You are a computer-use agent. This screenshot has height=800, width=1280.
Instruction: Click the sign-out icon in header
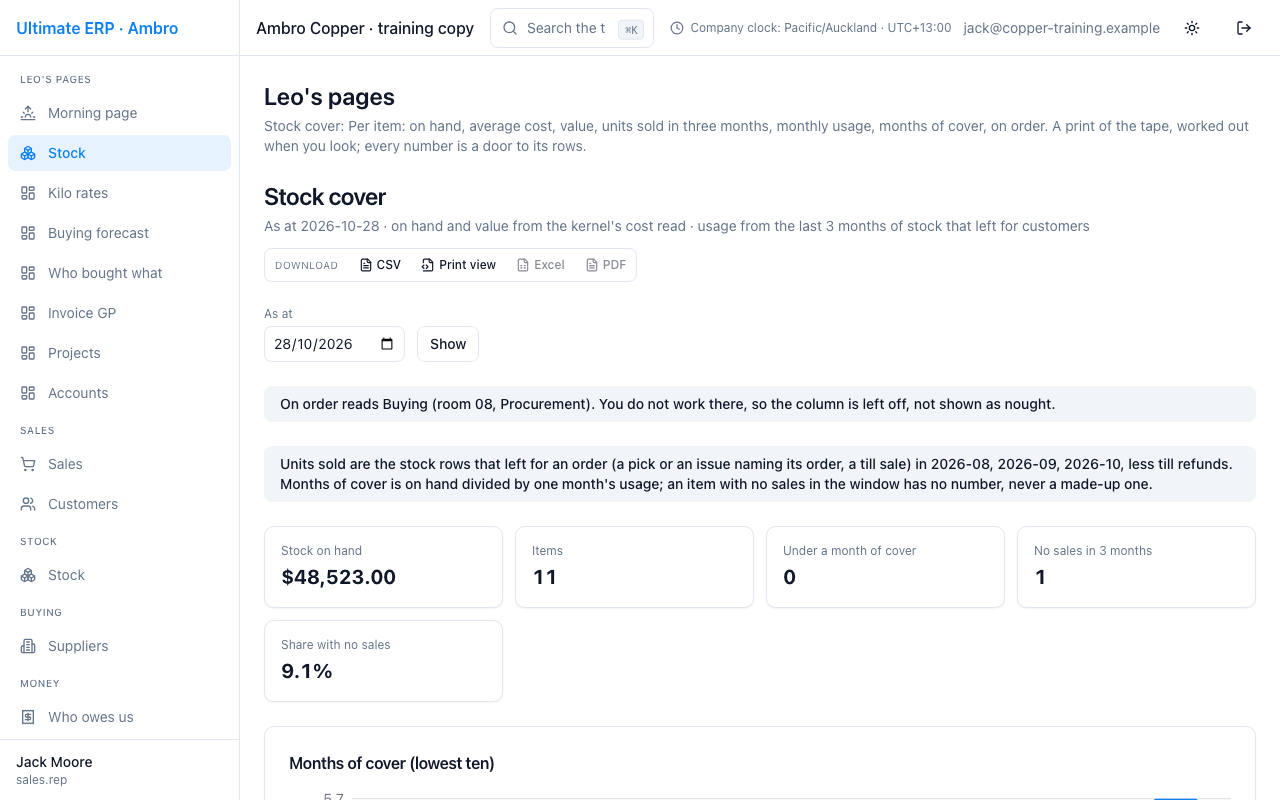tap(1244, 28)
